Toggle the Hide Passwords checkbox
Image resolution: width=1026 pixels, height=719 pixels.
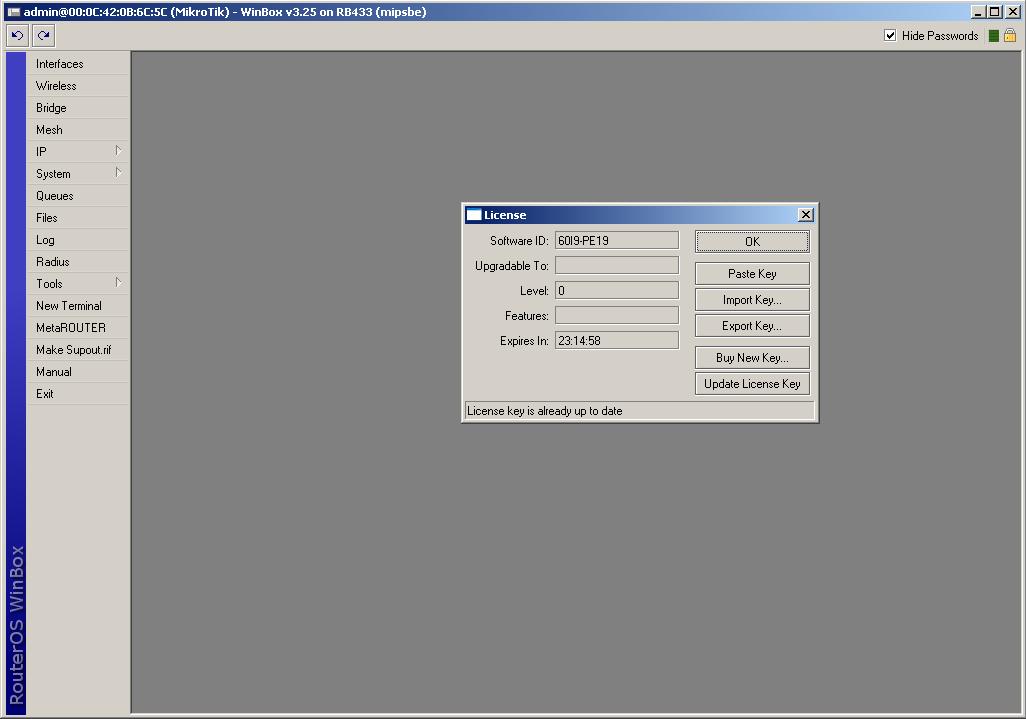[890, 35]
